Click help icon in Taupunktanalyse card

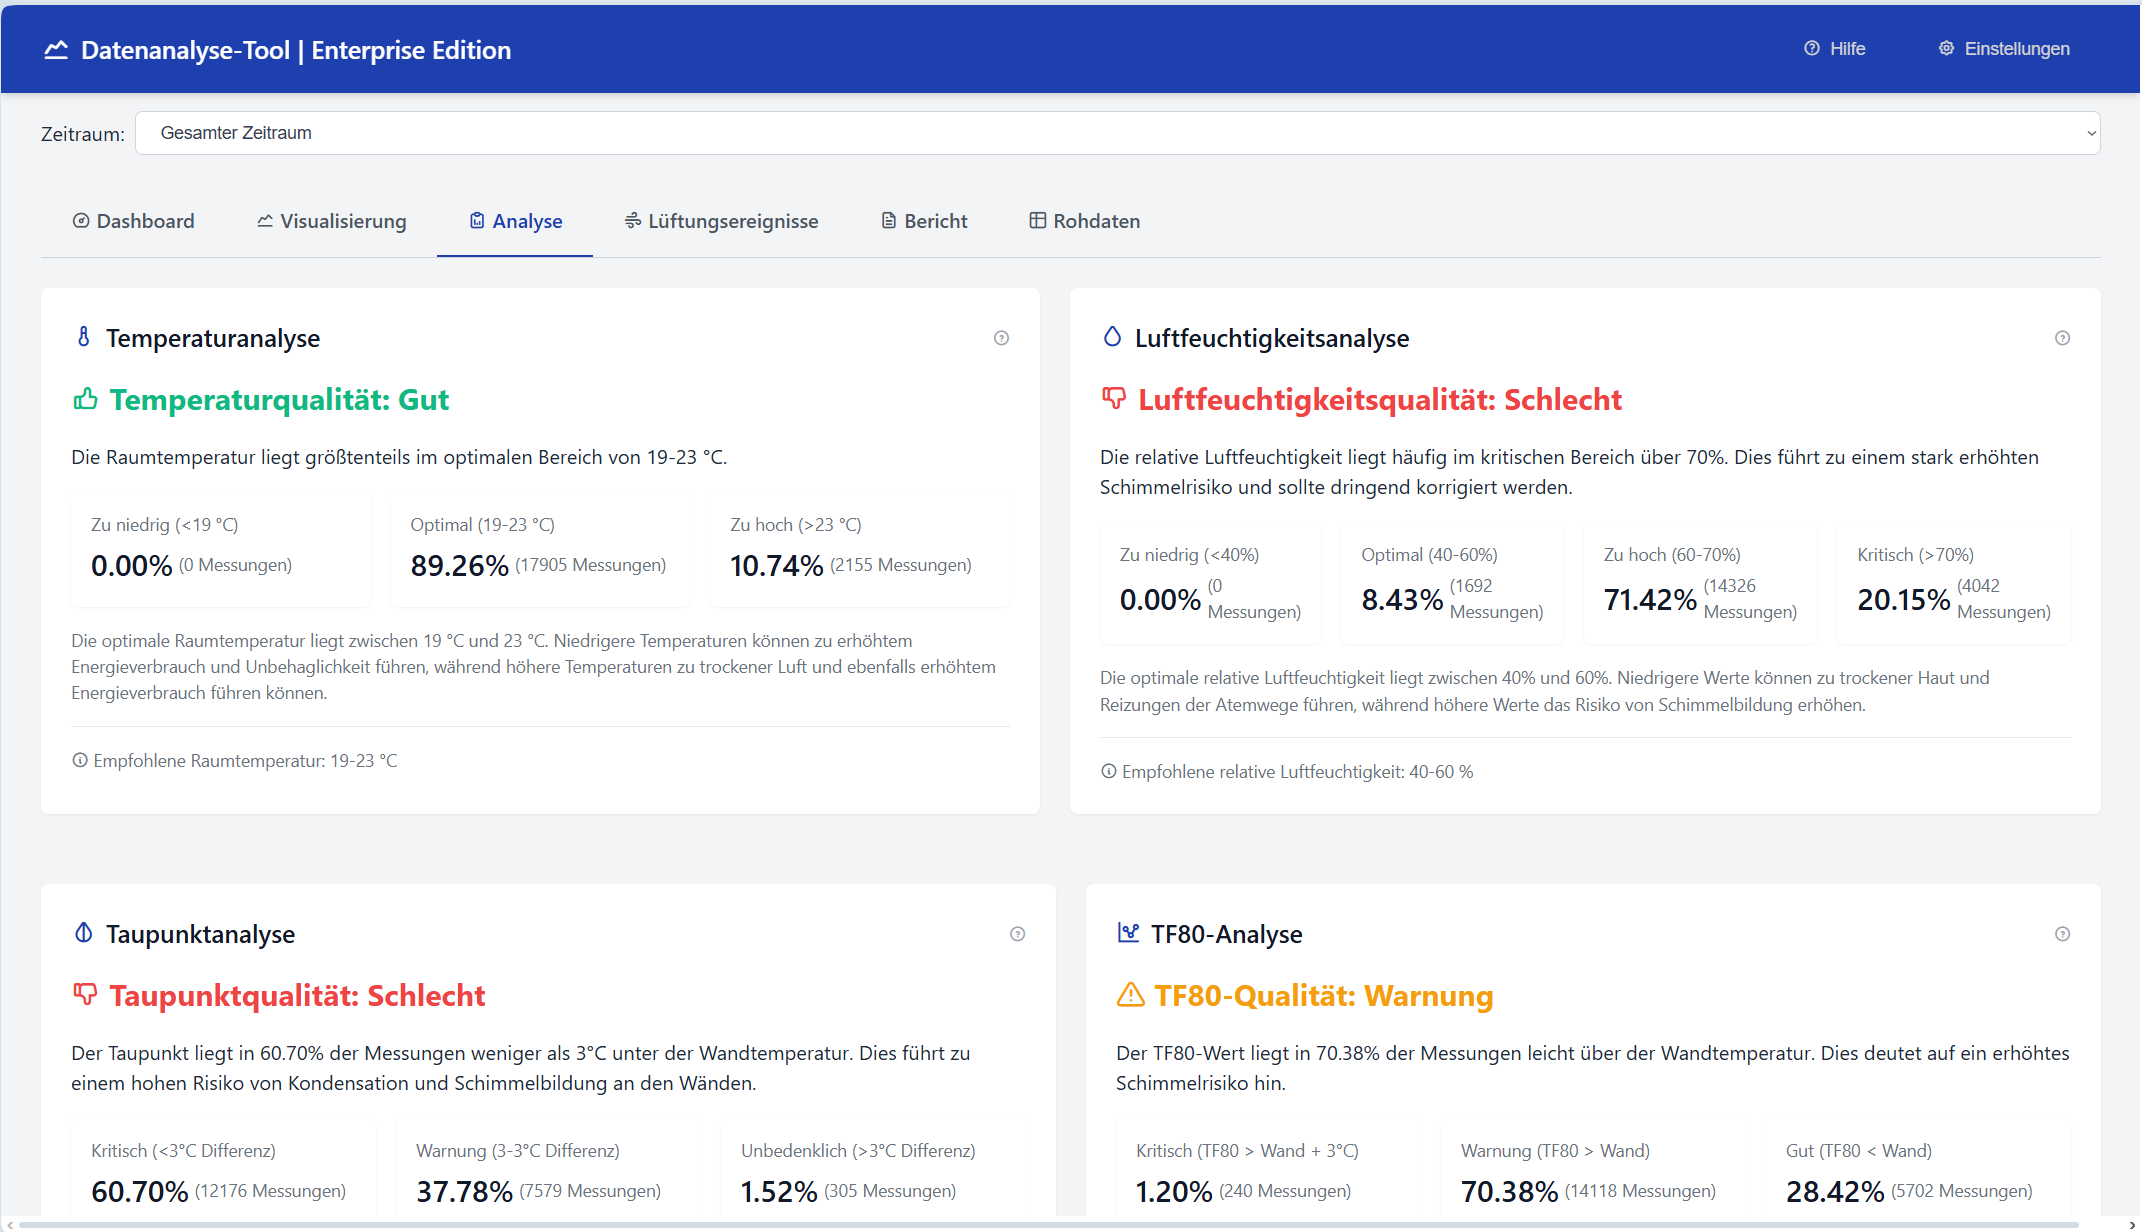point(1017,934)
